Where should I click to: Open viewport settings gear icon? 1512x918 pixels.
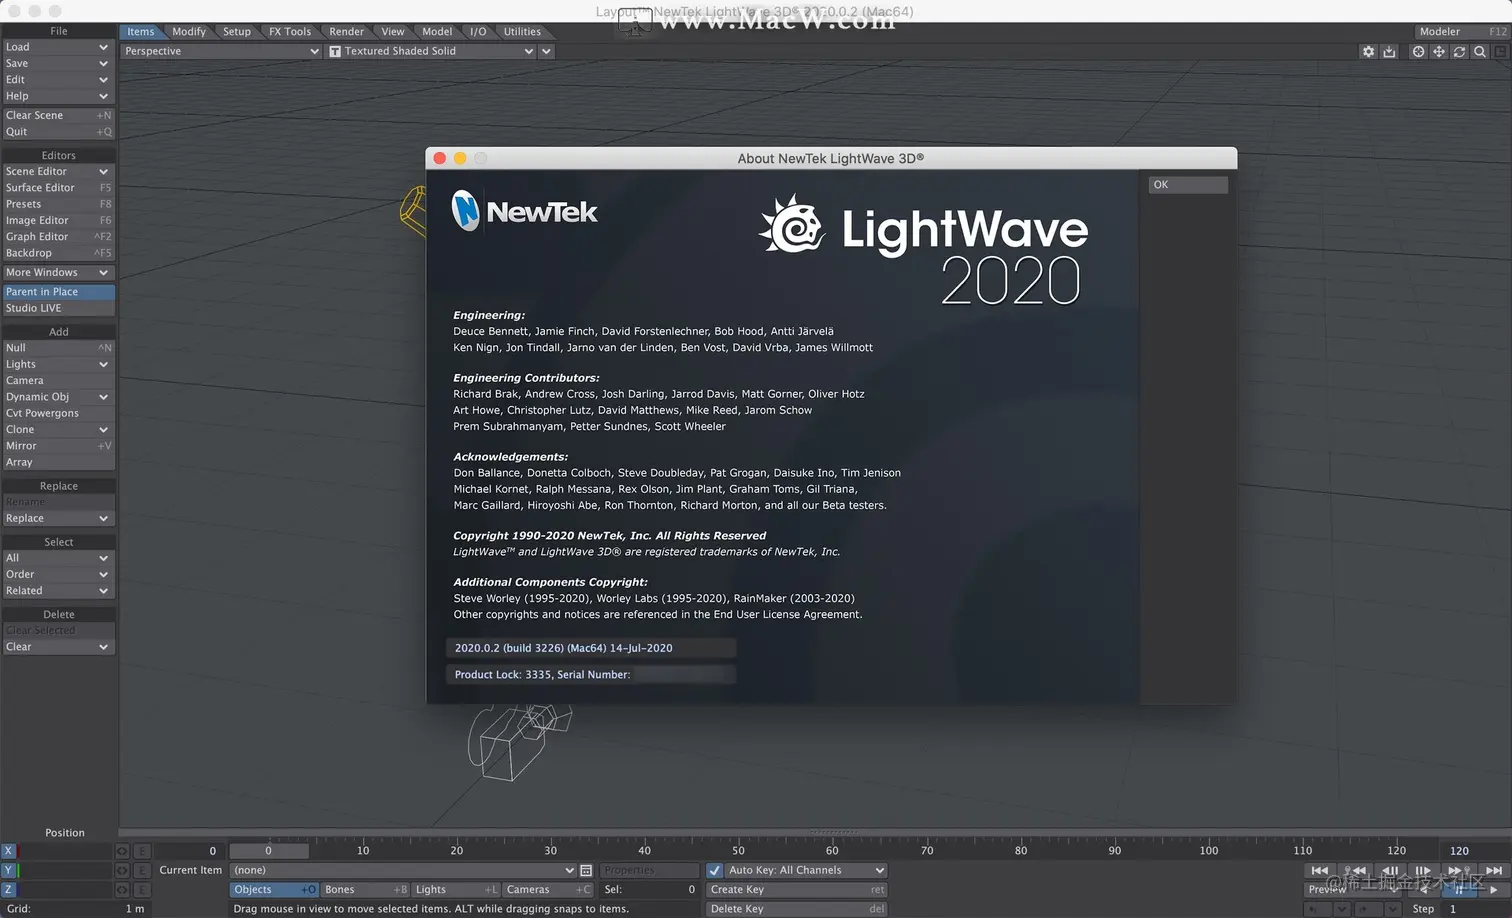point(1368,51)
